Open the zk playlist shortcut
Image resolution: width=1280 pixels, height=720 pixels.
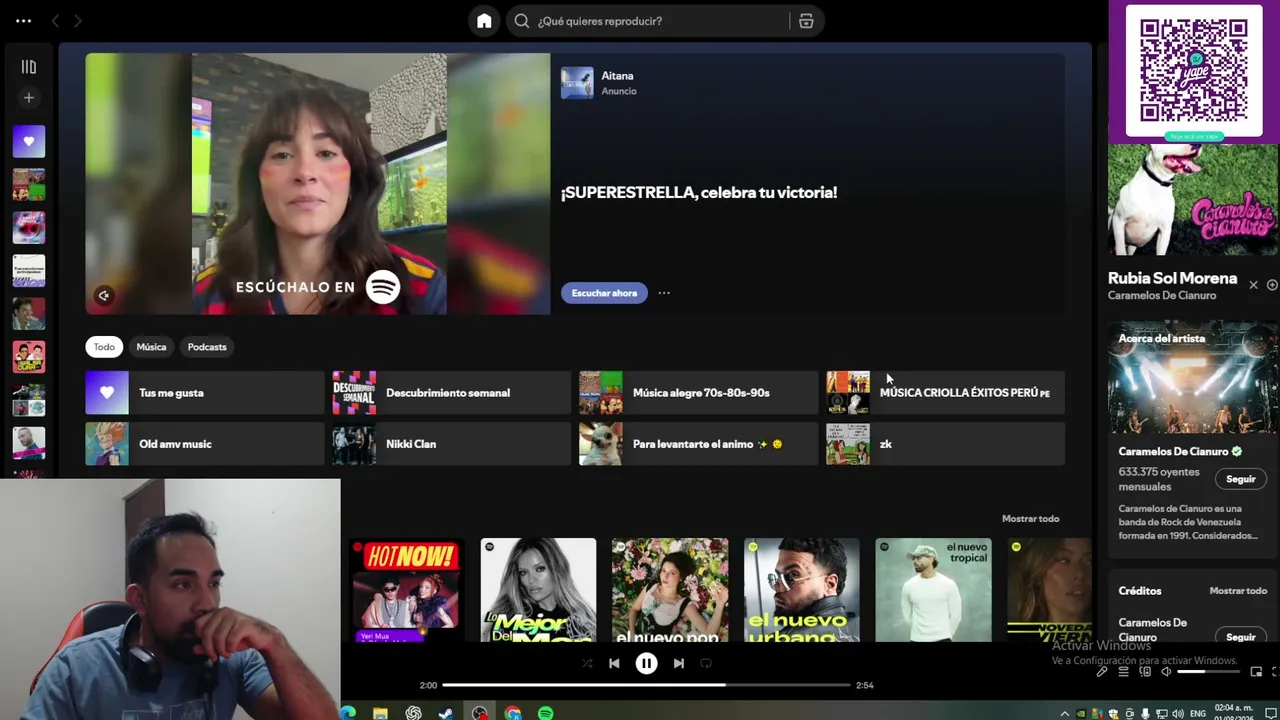point(945,444)
